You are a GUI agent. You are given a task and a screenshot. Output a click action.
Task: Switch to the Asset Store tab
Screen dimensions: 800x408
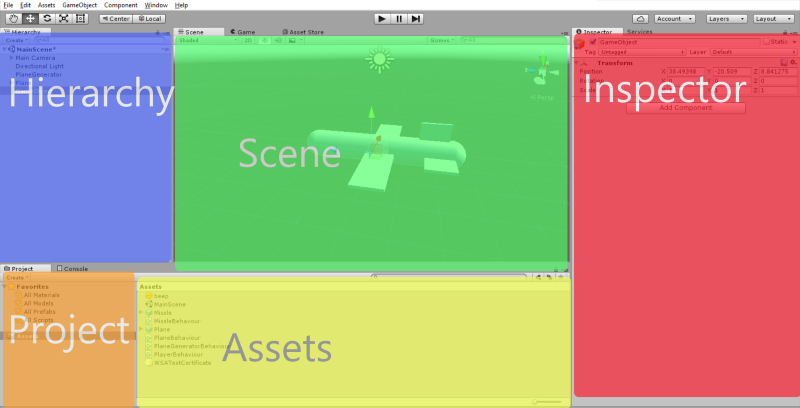coord(304,32)
